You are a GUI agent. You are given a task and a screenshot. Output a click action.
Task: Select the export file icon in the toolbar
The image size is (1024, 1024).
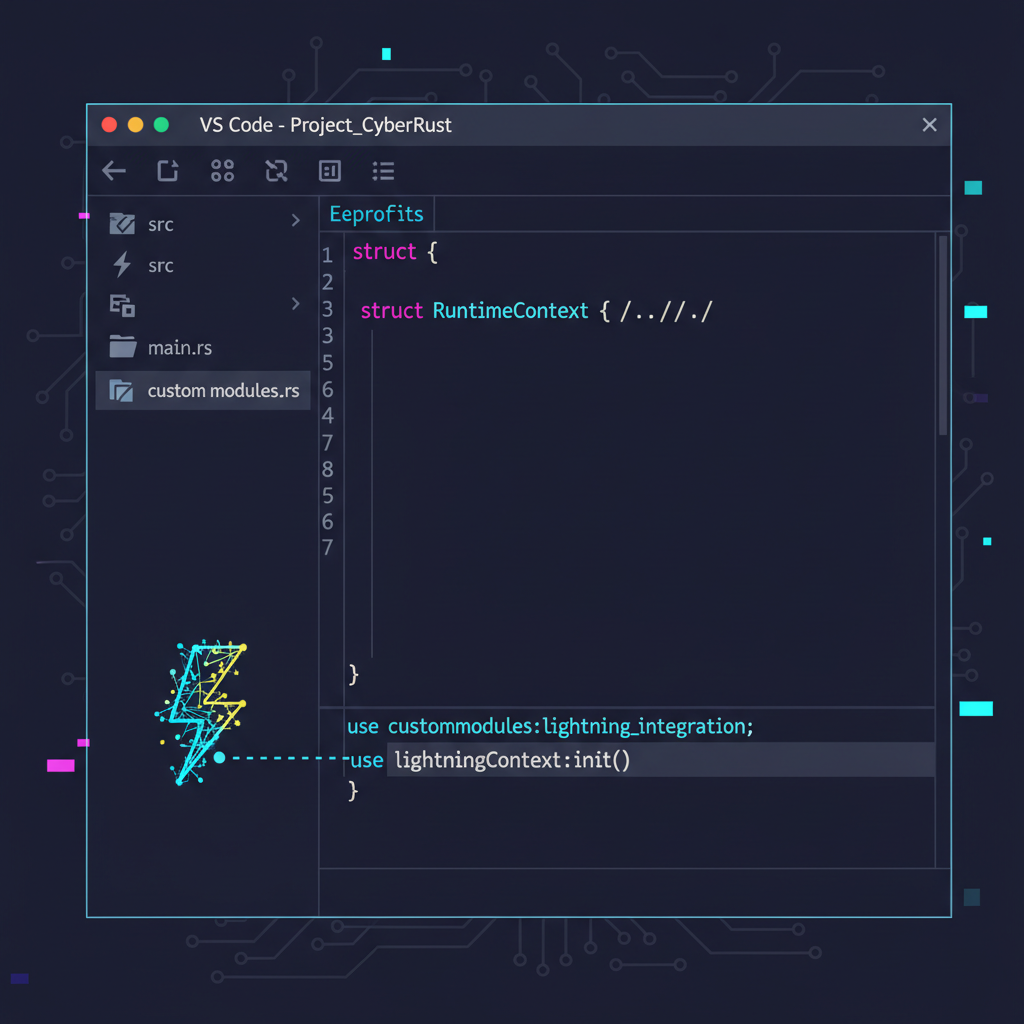[167, 170]
